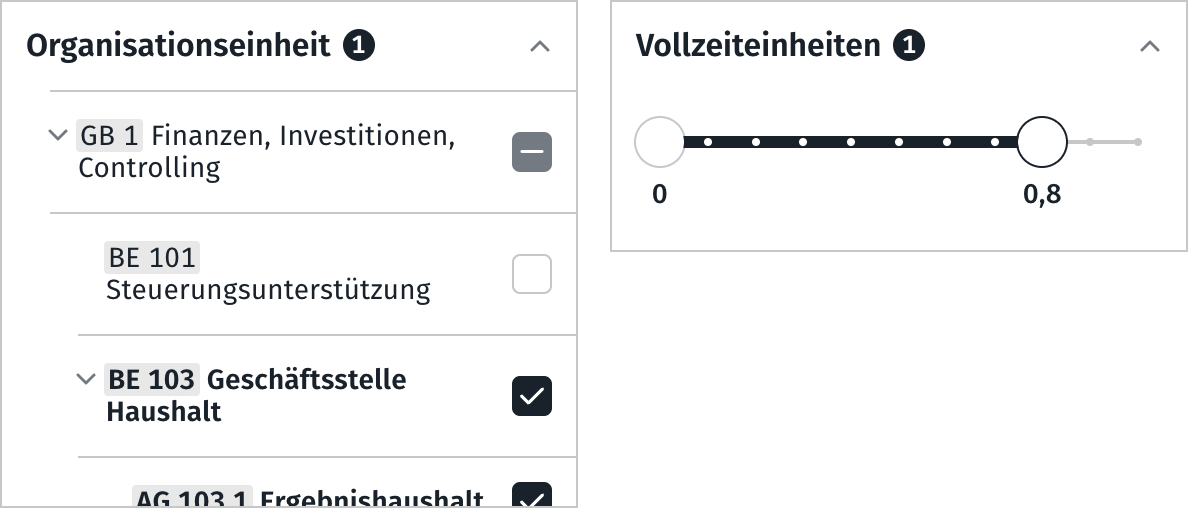Screen dimensions: 1188x508
Task: Click the left slider handle at 0
Action: [659, 142]
